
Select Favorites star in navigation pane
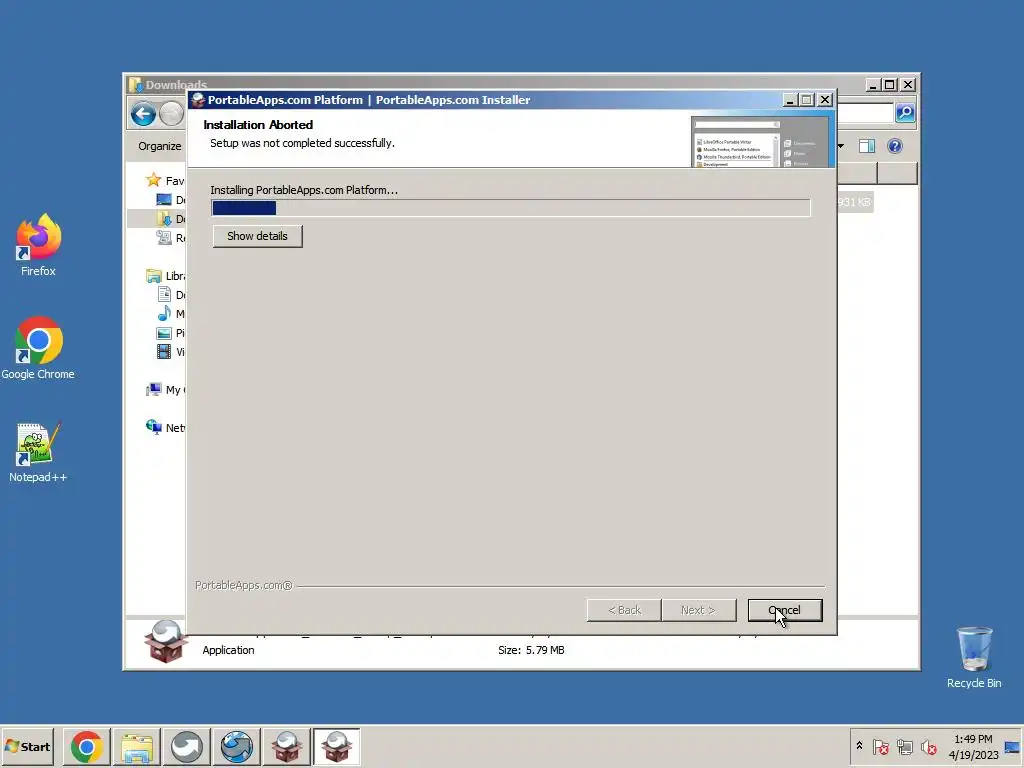[153, 180]
